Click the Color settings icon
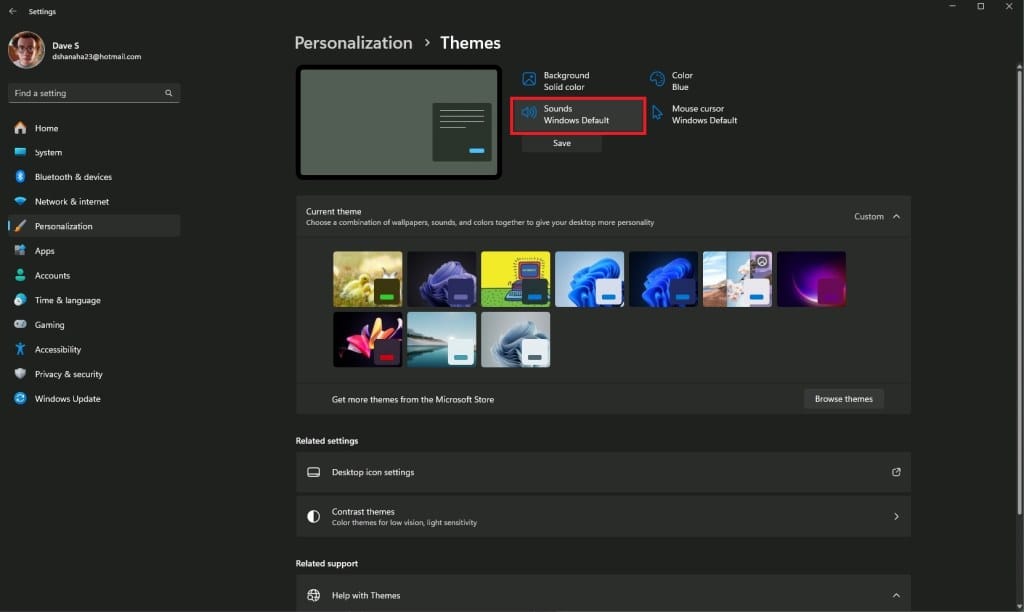1024x612 pixels. point(657,80)
